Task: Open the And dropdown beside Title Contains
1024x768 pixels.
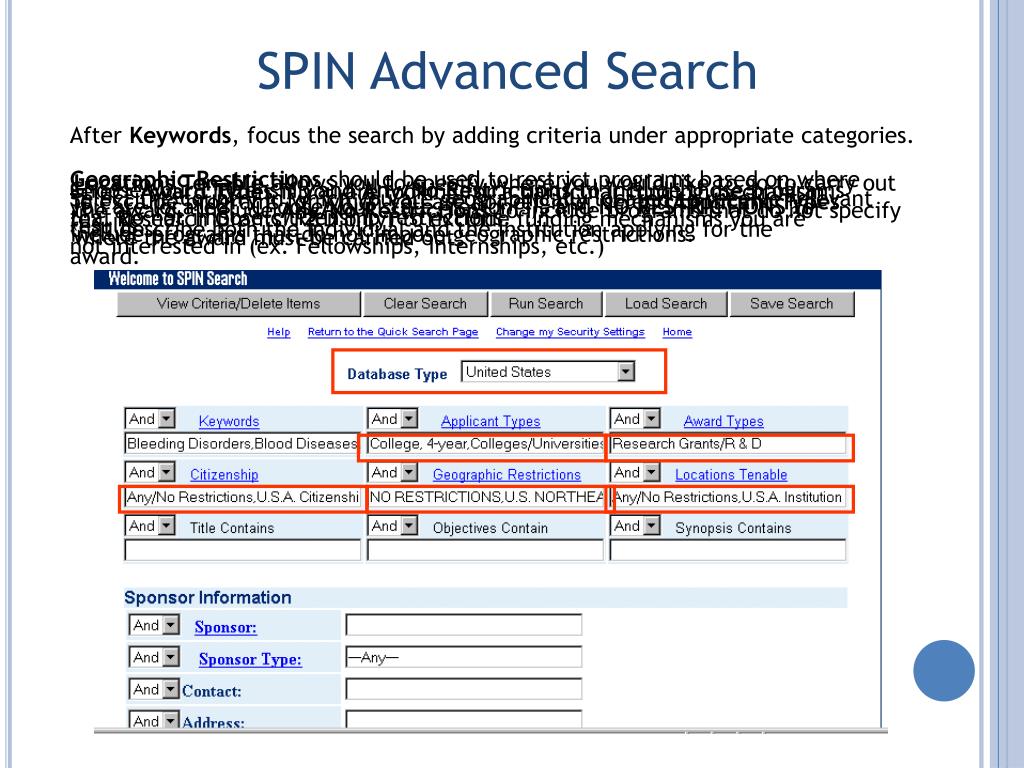Action: (x=150, y=526)
